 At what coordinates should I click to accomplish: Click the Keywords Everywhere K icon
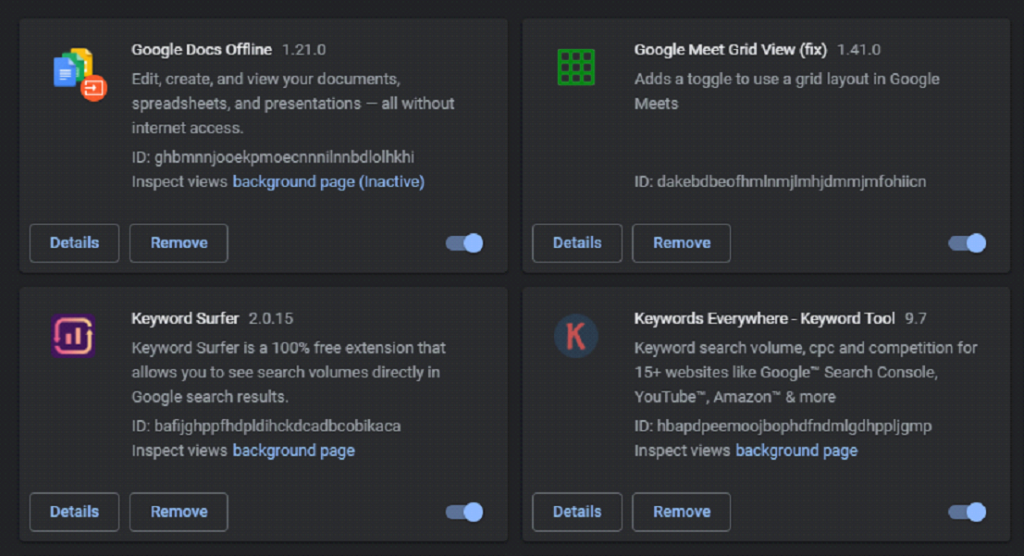tap(575, 336)
